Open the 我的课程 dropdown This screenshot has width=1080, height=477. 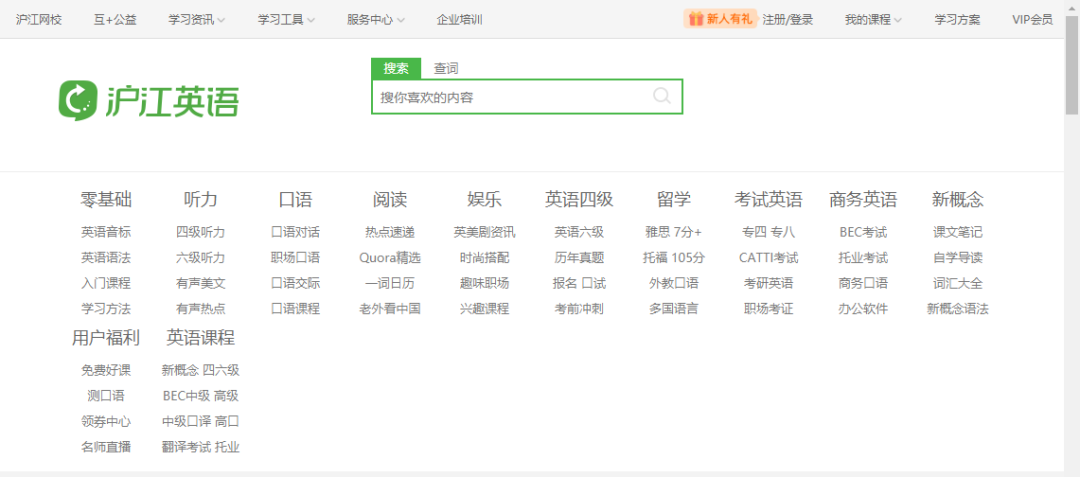873,20
